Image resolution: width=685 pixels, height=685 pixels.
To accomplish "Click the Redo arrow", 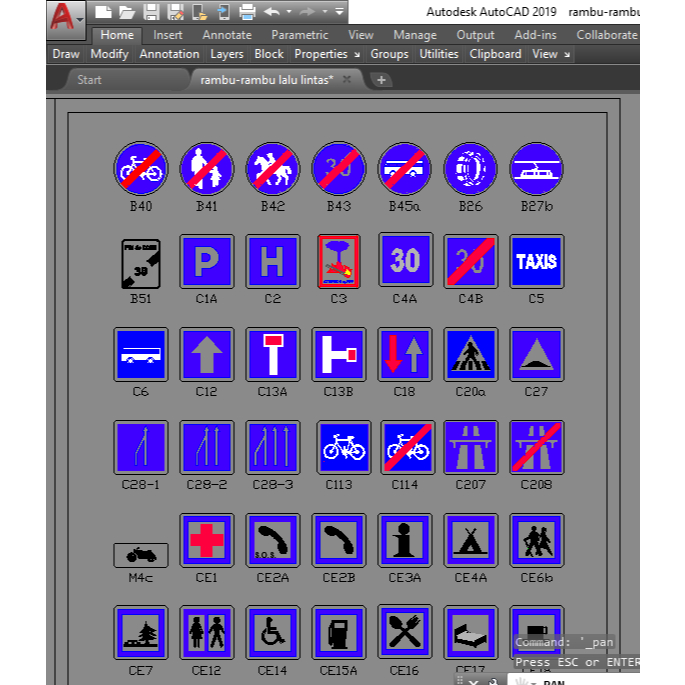I will pos(308,12).
